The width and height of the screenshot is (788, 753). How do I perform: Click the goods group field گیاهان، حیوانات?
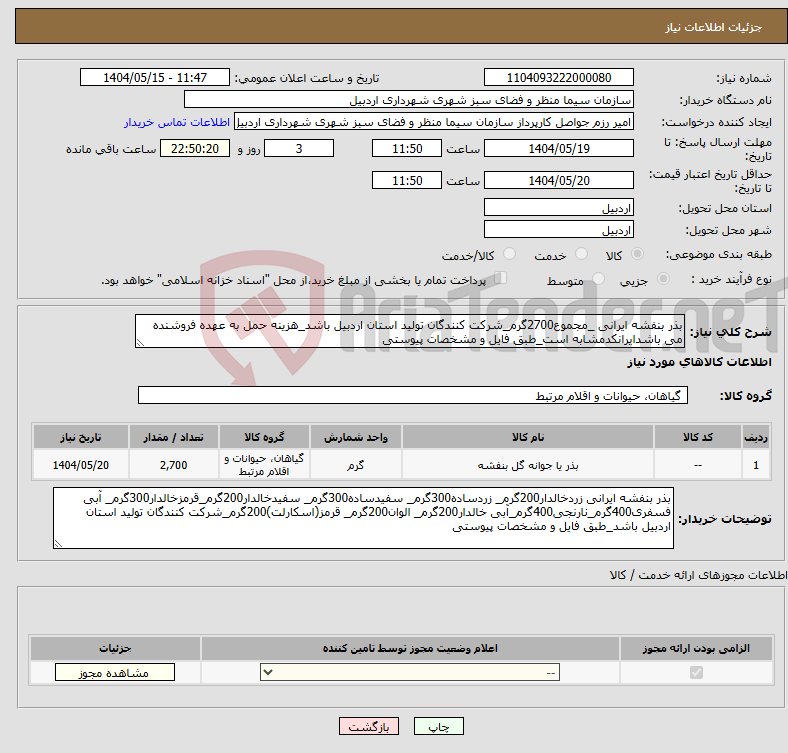tap(413, 395)
